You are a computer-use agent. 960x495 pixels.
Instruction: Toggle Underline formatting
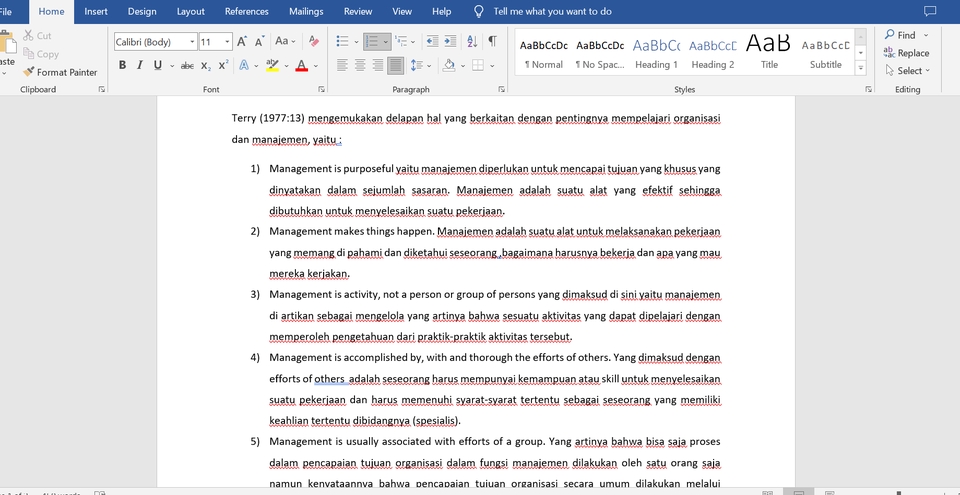click(x=157, y=65)
